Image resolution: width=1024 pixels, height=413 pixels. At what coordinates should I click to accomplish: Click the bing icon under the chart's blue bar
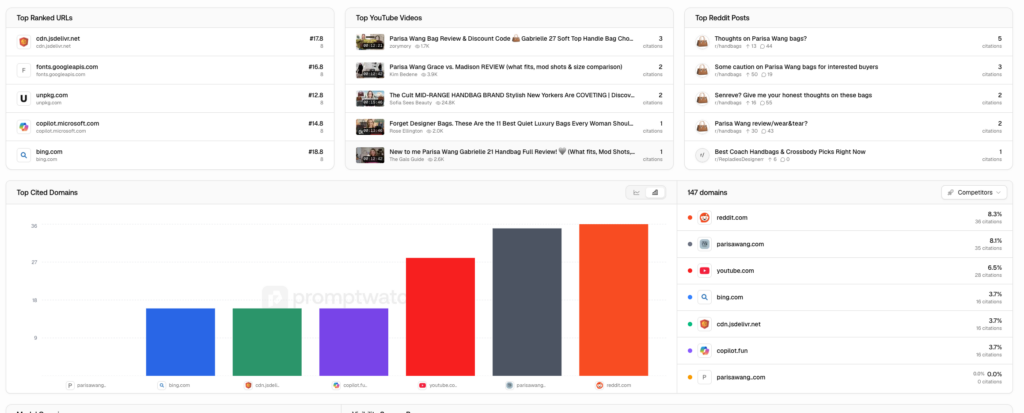[x=162, y=386]
